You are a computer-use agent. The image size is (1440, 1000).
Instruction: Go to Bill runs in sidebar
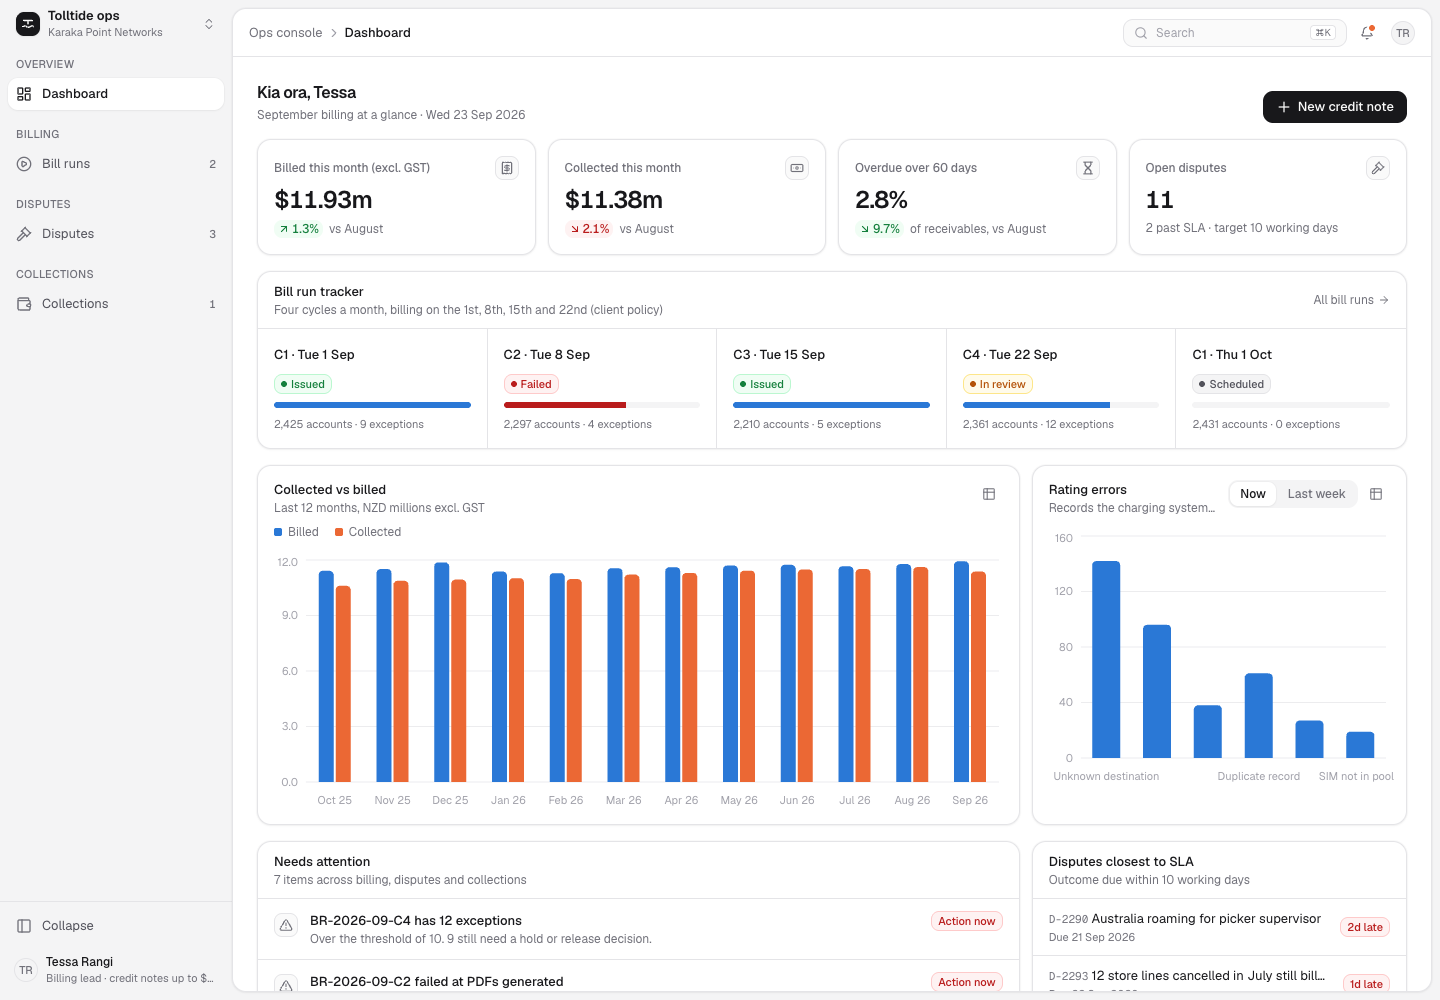pyautogui.click(x=116, y=164)
